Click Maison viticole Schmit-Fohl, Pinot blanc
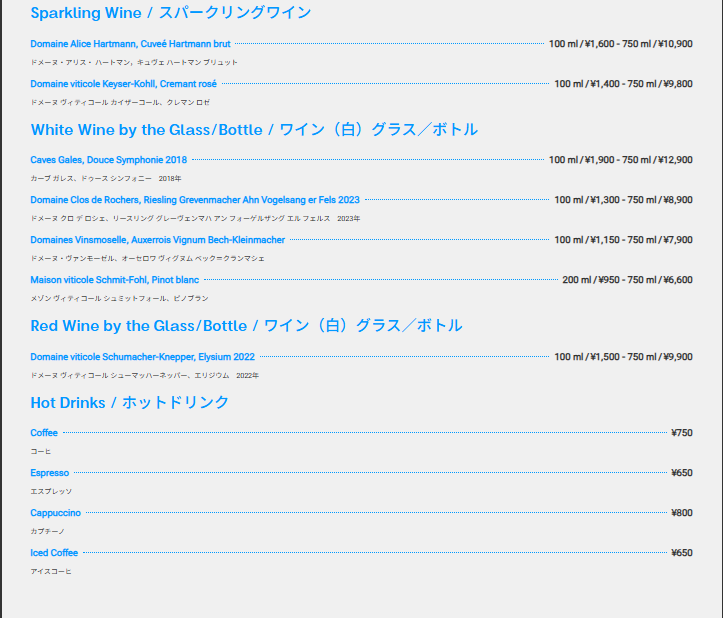 click(x=114, y=280)
